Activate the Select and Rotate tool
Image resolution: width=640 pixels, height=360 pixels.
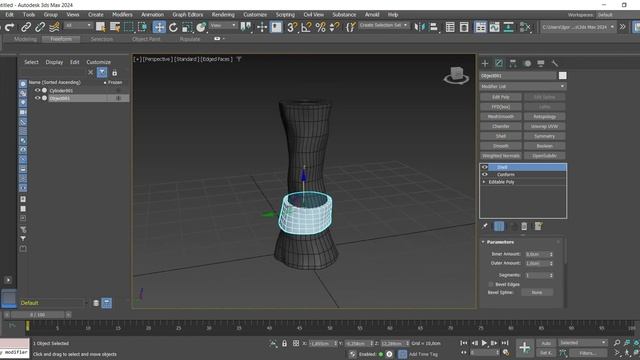[x=173, y=27]
